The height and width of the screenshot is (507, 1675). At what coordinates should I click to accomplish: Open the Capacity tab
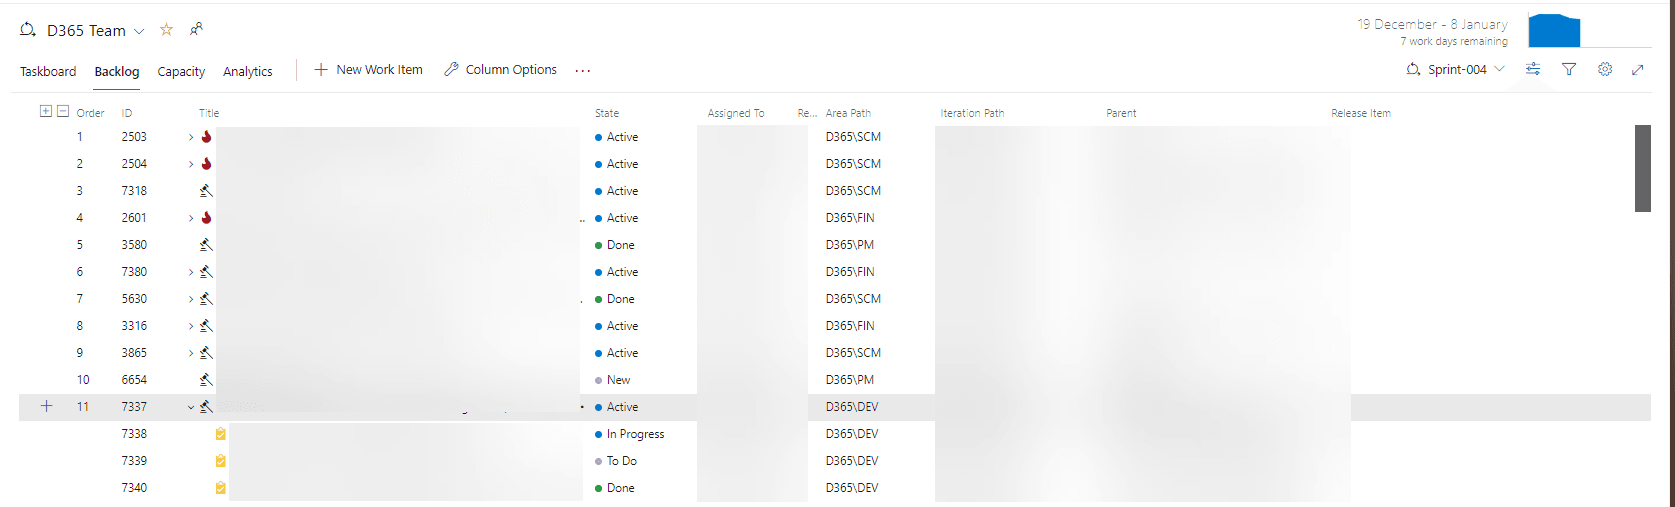pyautogui.click(x=181, y=71)
